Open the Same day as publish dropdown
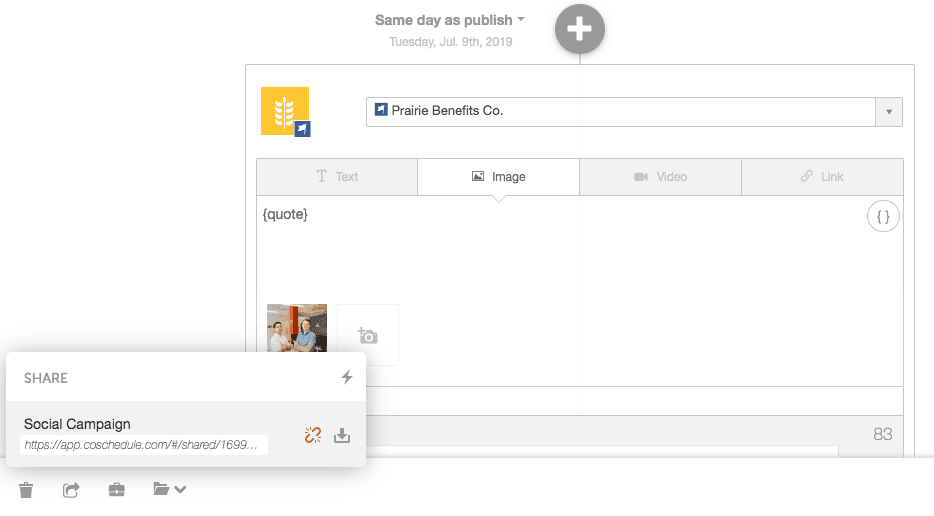The width and height of the screenshot is (934, 516). (x=450, y=20)
